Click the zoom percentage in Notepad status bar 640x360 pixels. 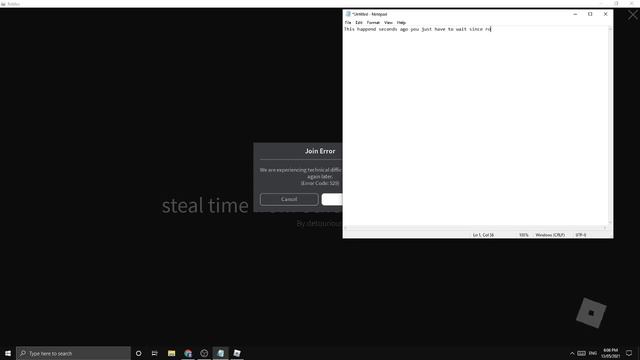click(x=524, y=235)
